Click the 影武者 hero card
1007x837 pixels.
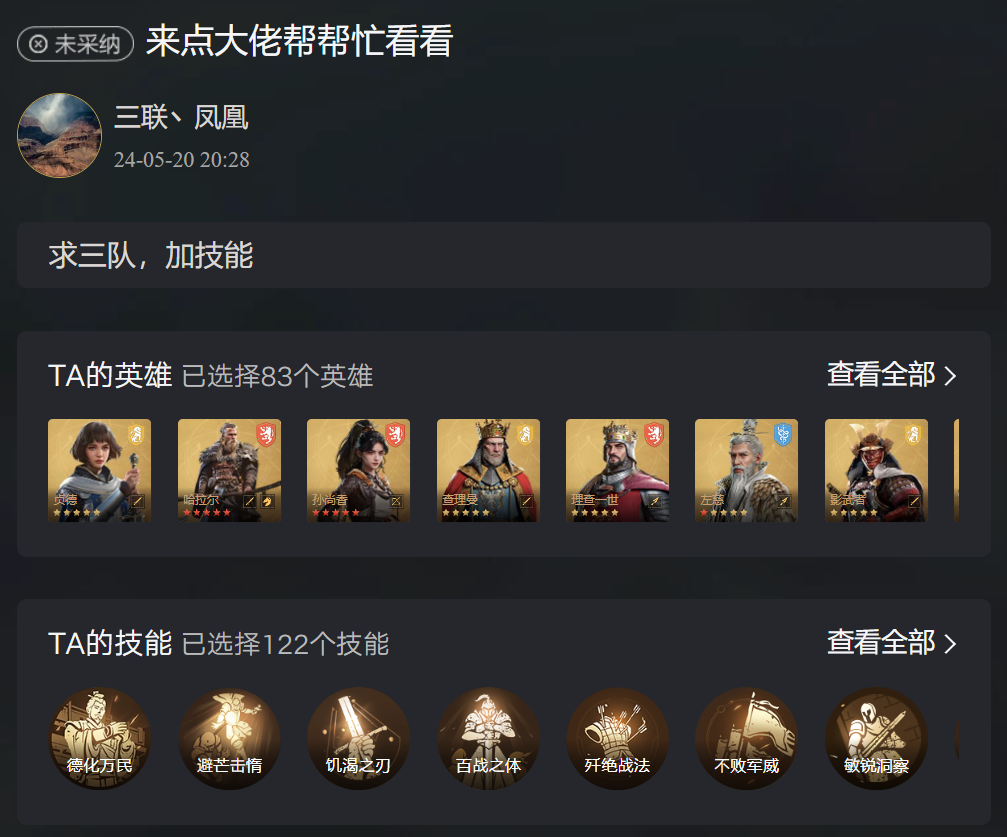click(876, 470)
